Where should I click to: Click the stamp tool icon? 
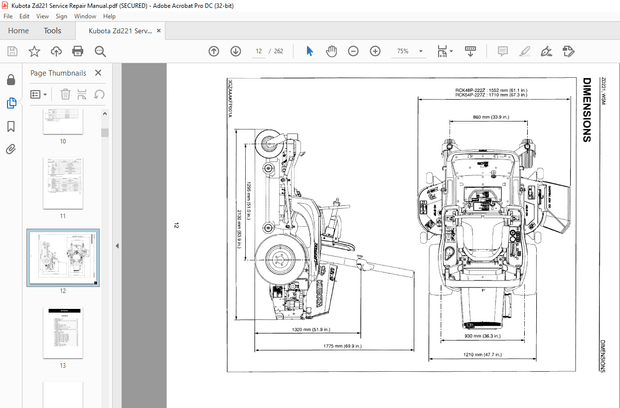(568, 51)
